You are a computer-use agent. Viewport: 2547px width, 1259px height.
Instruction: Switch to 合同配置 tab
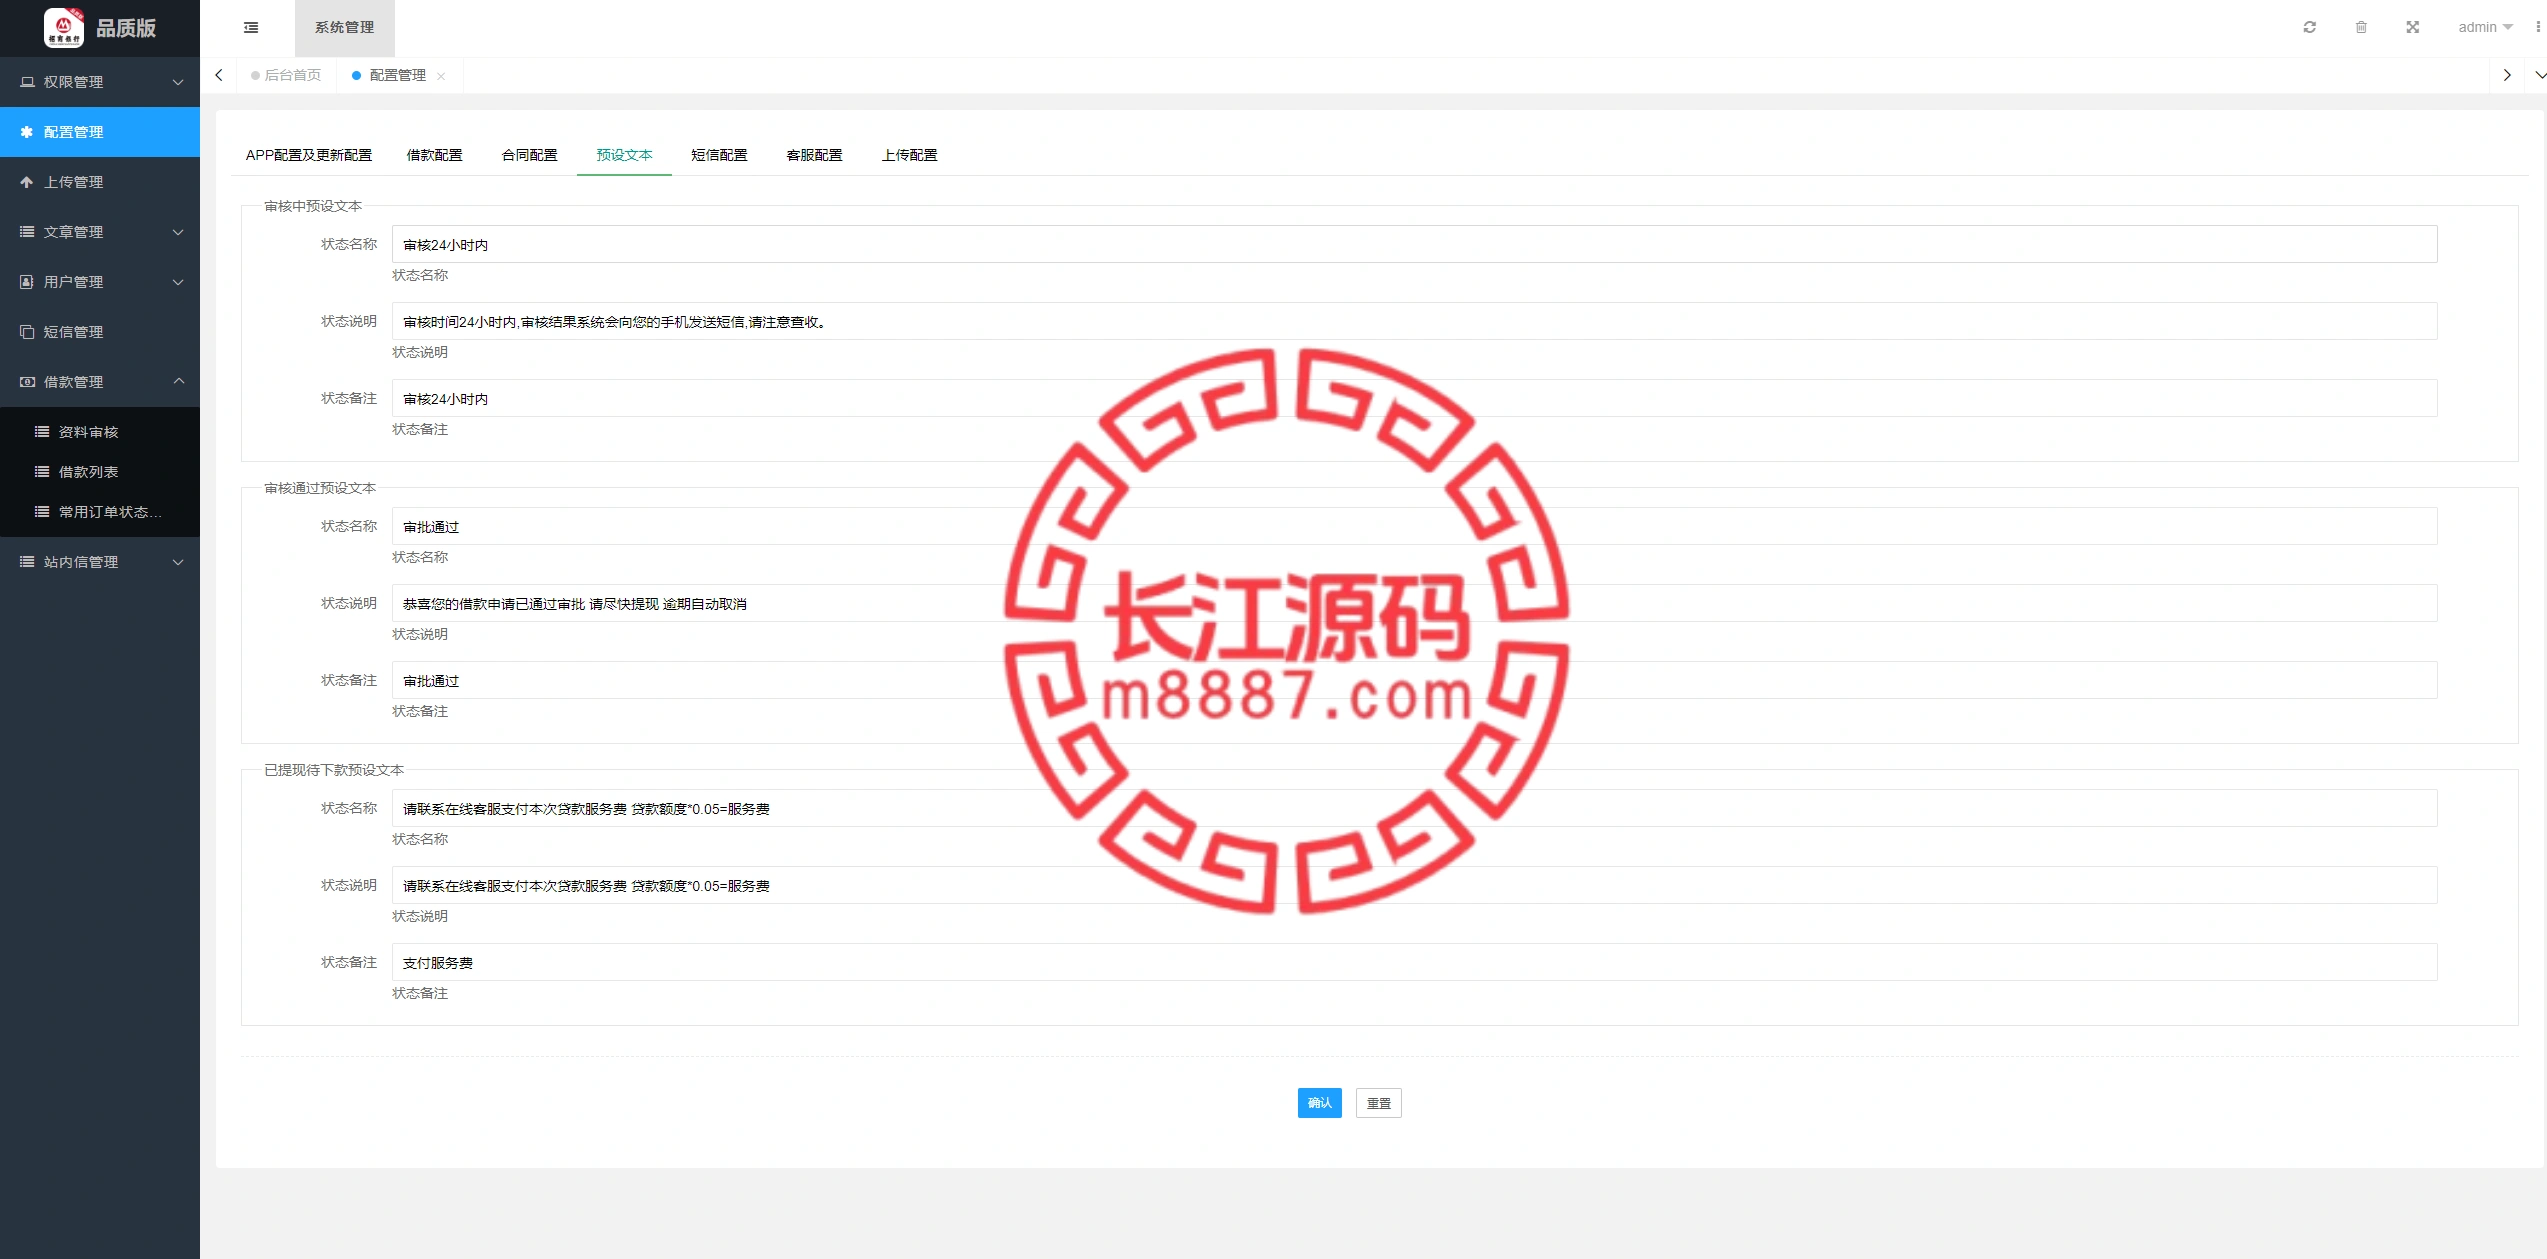click(x=530, y=155)
